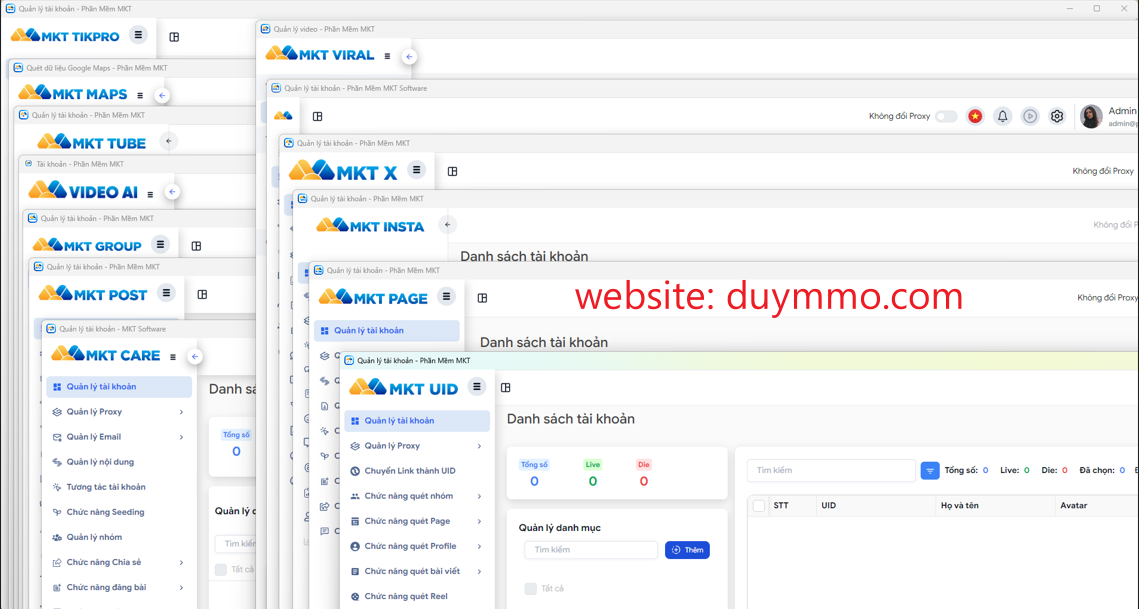Image resolution: width=1139 pixels, height=609 pixels.
Task: Click the Admin avatar picture
Action: click(x=1091, y=116)
